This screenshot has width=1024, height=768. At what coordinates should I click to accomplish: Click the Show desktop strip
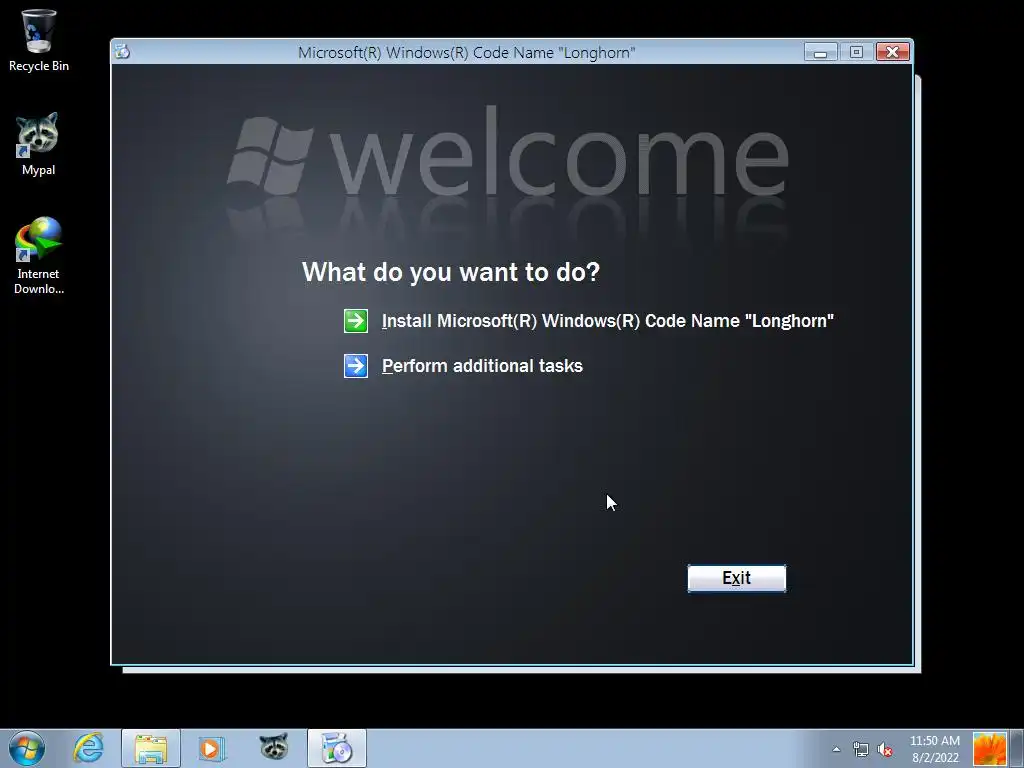(1017, 748)
